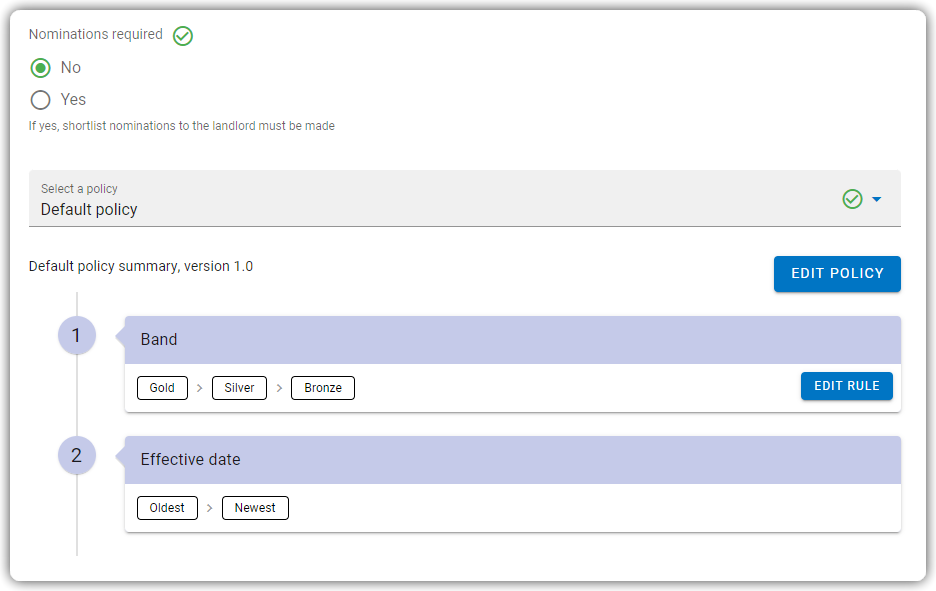
Task: Click the Silver band chip
Action: point(239,388)
